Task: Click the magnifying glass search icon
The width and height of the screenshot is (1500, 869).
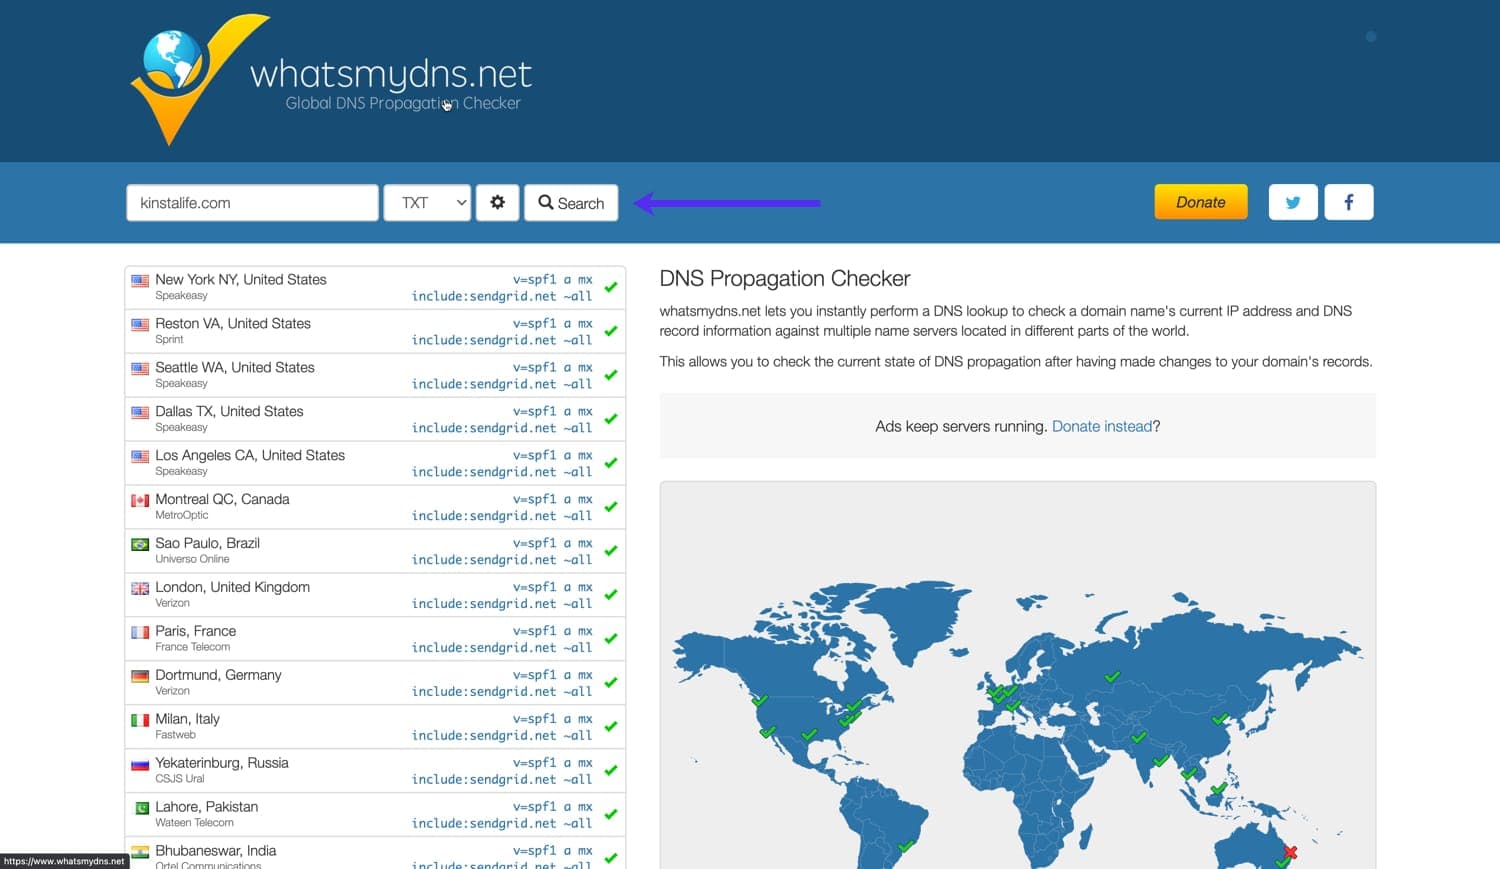Action: pyautogui.click(x=545, y=202)
